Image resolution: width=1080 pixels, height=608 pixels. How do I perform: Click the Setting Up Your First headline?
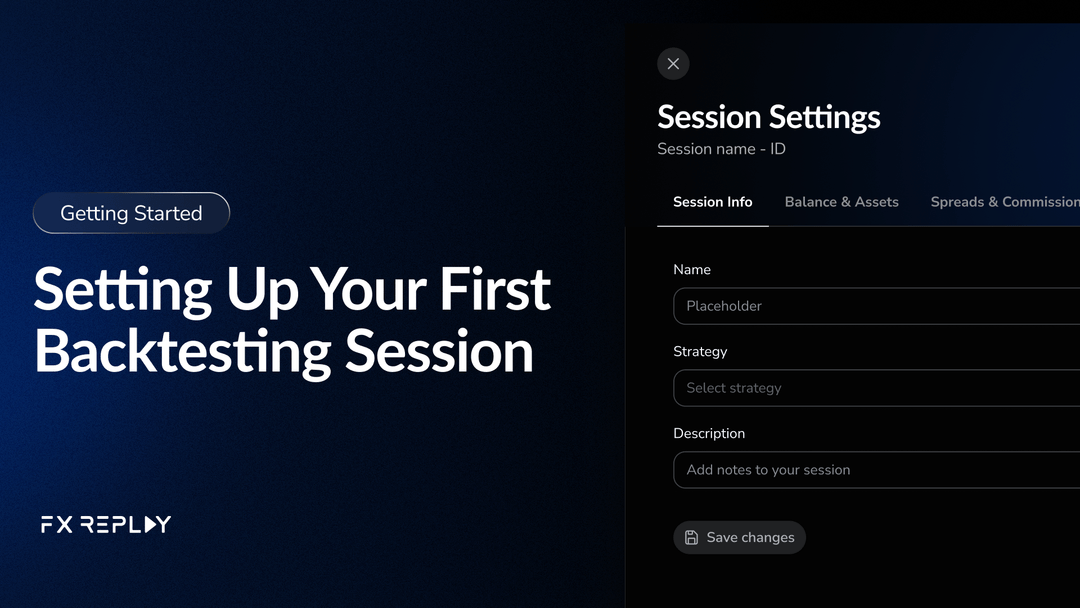(x=292, y=290)
